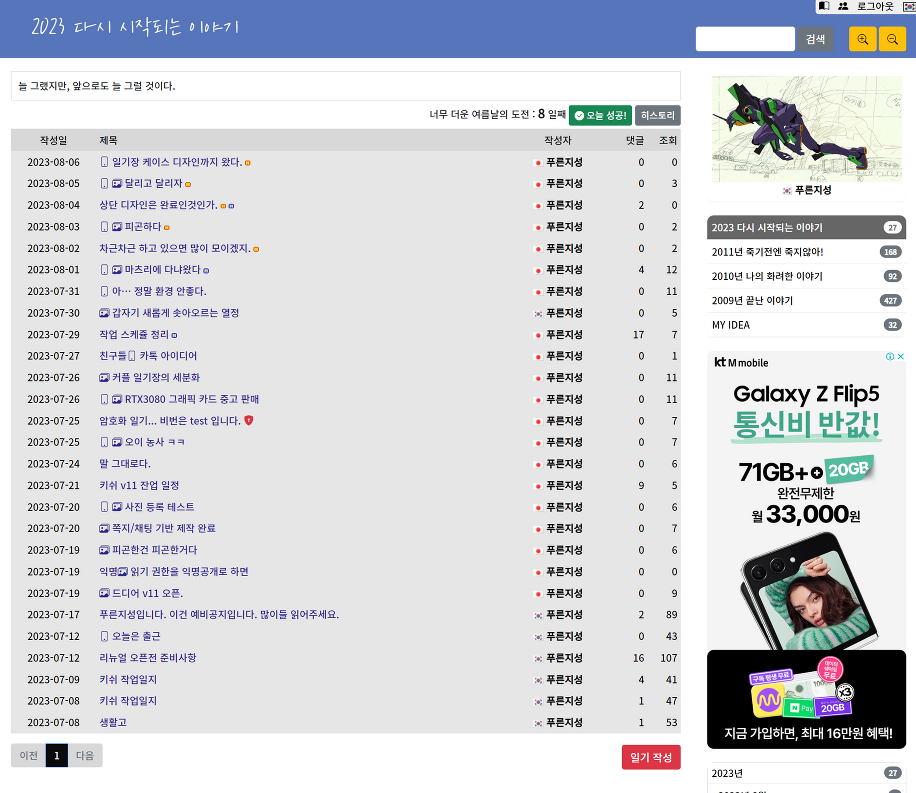Close the kt M mobile advertisement
This screenshot has height=793, width=916.
click(900, 357)
